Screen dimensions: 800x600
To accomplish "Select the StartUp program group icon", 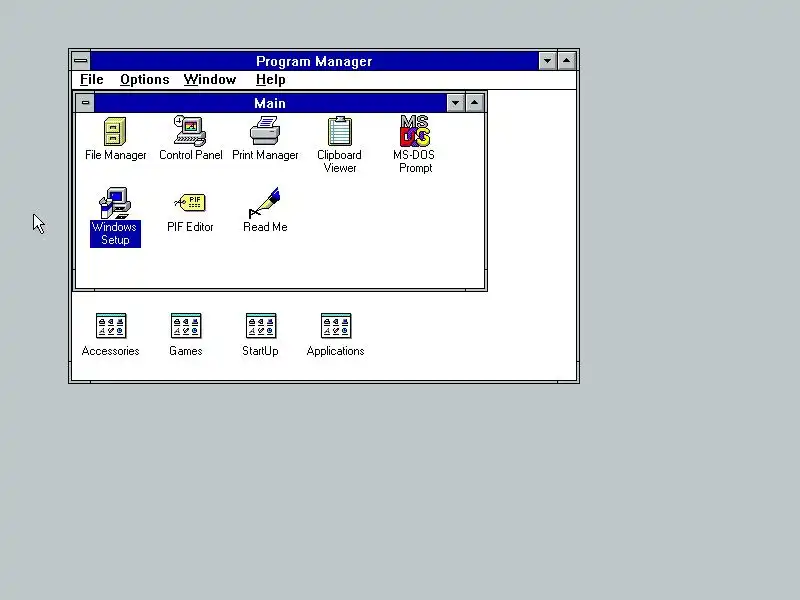I will tap(261, 326).
